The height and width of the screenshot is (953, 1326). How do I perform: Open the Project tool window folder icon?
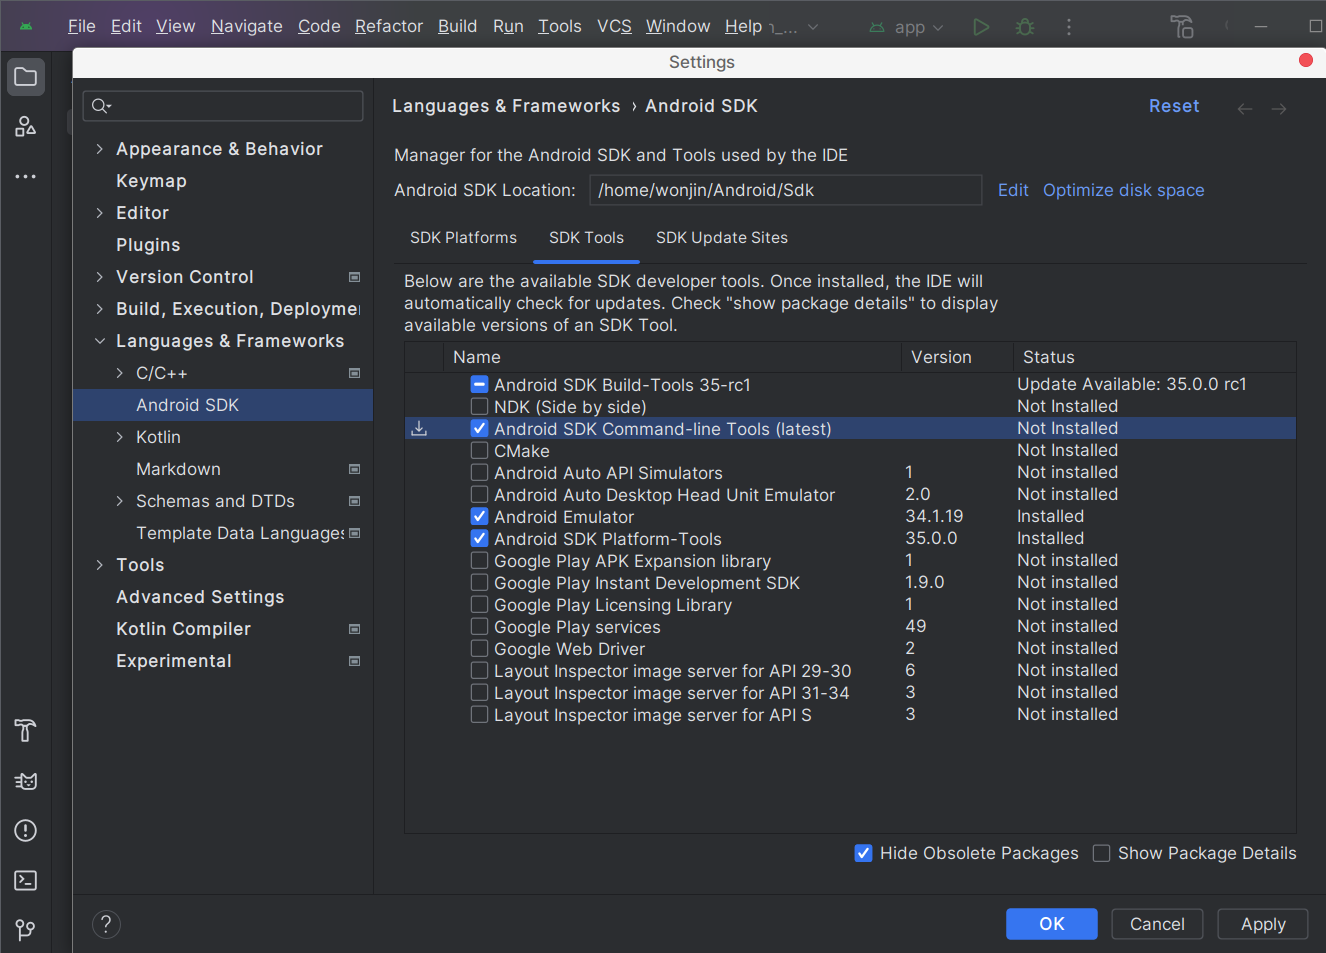tap(26, 77)
